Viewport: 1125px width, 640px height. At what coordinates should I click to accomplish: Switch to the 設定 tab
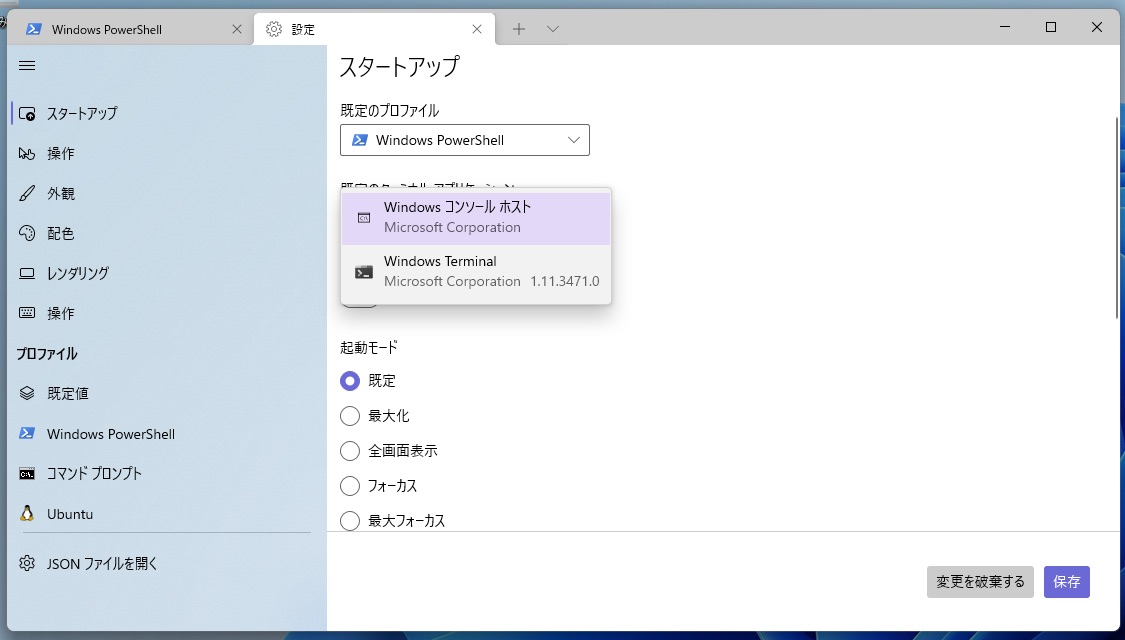[375, 29]
